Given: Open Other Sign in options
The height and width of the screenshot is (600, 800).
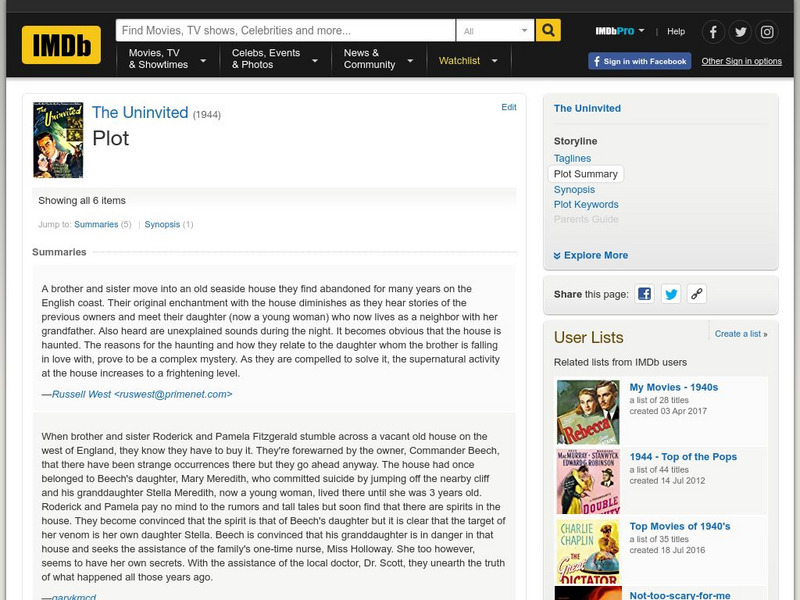Looking at the screenshot, I should click(x=741, y=61).
